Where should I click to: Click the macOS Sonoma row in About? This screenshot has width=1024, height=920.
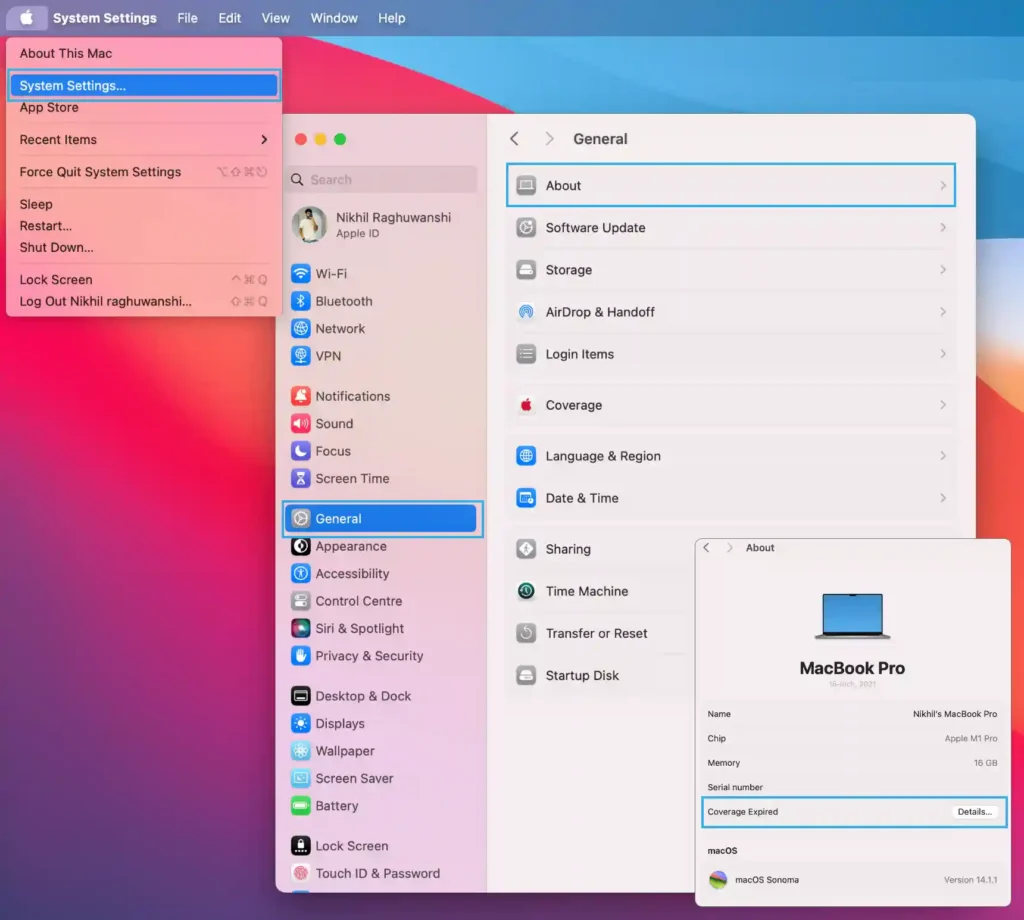pyautogui.click(x=852, y=880)
